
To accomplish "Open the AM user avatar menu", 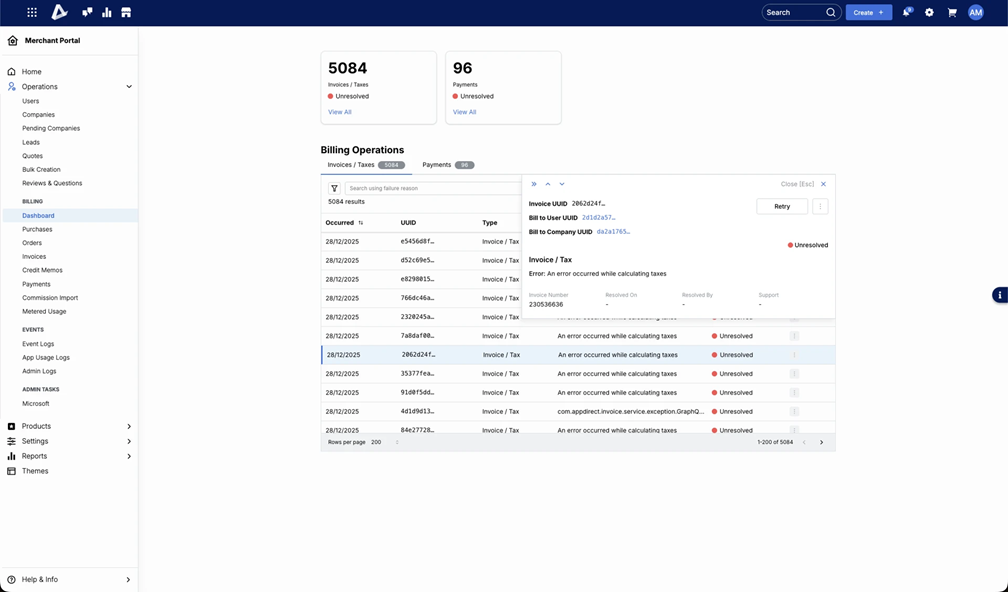I will [976, 13].
